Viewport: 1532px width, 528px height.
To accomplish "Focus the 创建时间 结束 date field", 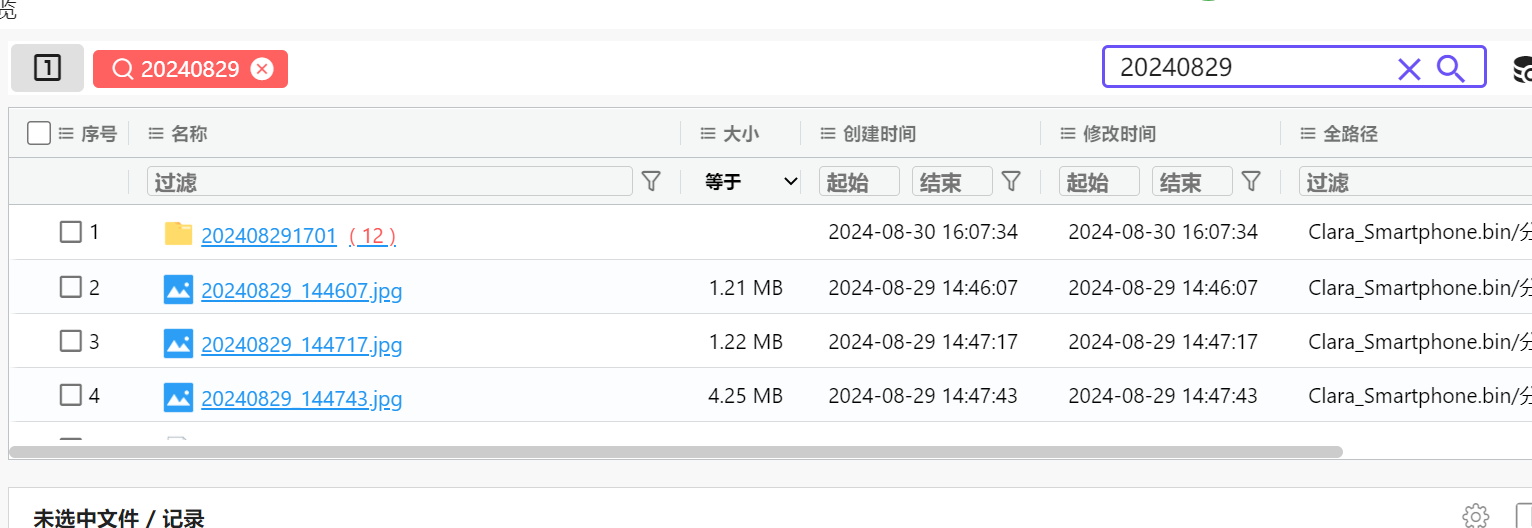I will point(952,181).
